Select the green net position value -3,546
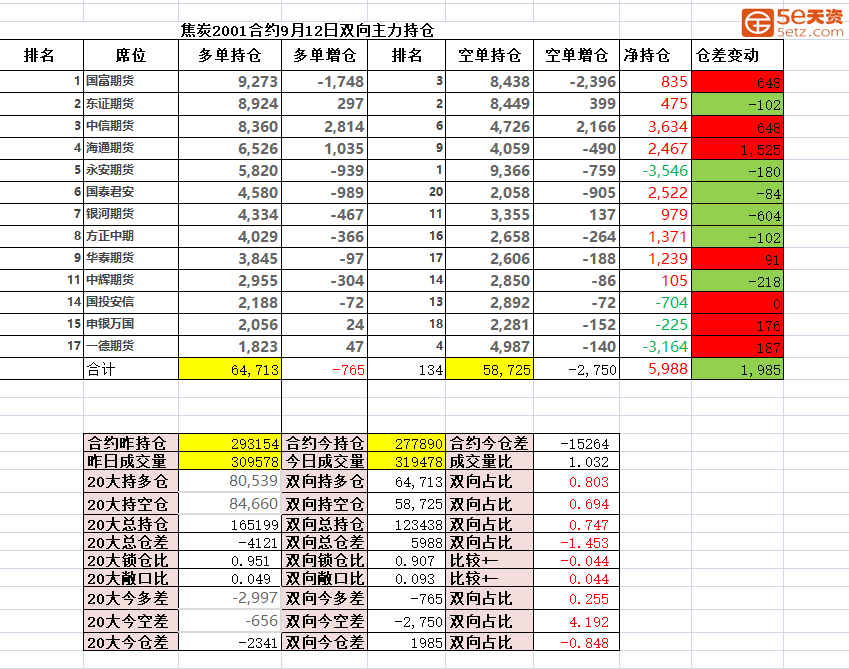Viewport: 849px width, 669px height. click(656, 170)
